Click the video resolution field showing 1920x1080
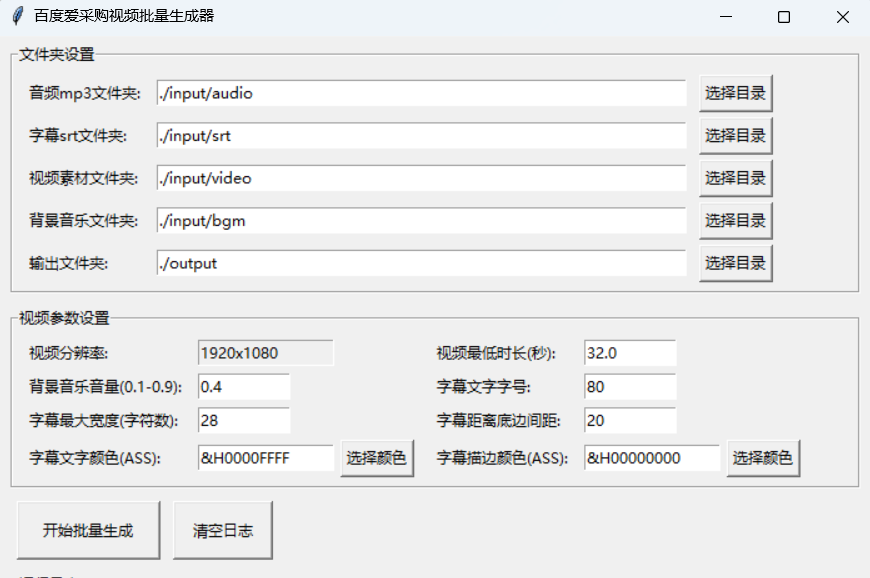This screenshot has height=578, width=870. [264, 352]
